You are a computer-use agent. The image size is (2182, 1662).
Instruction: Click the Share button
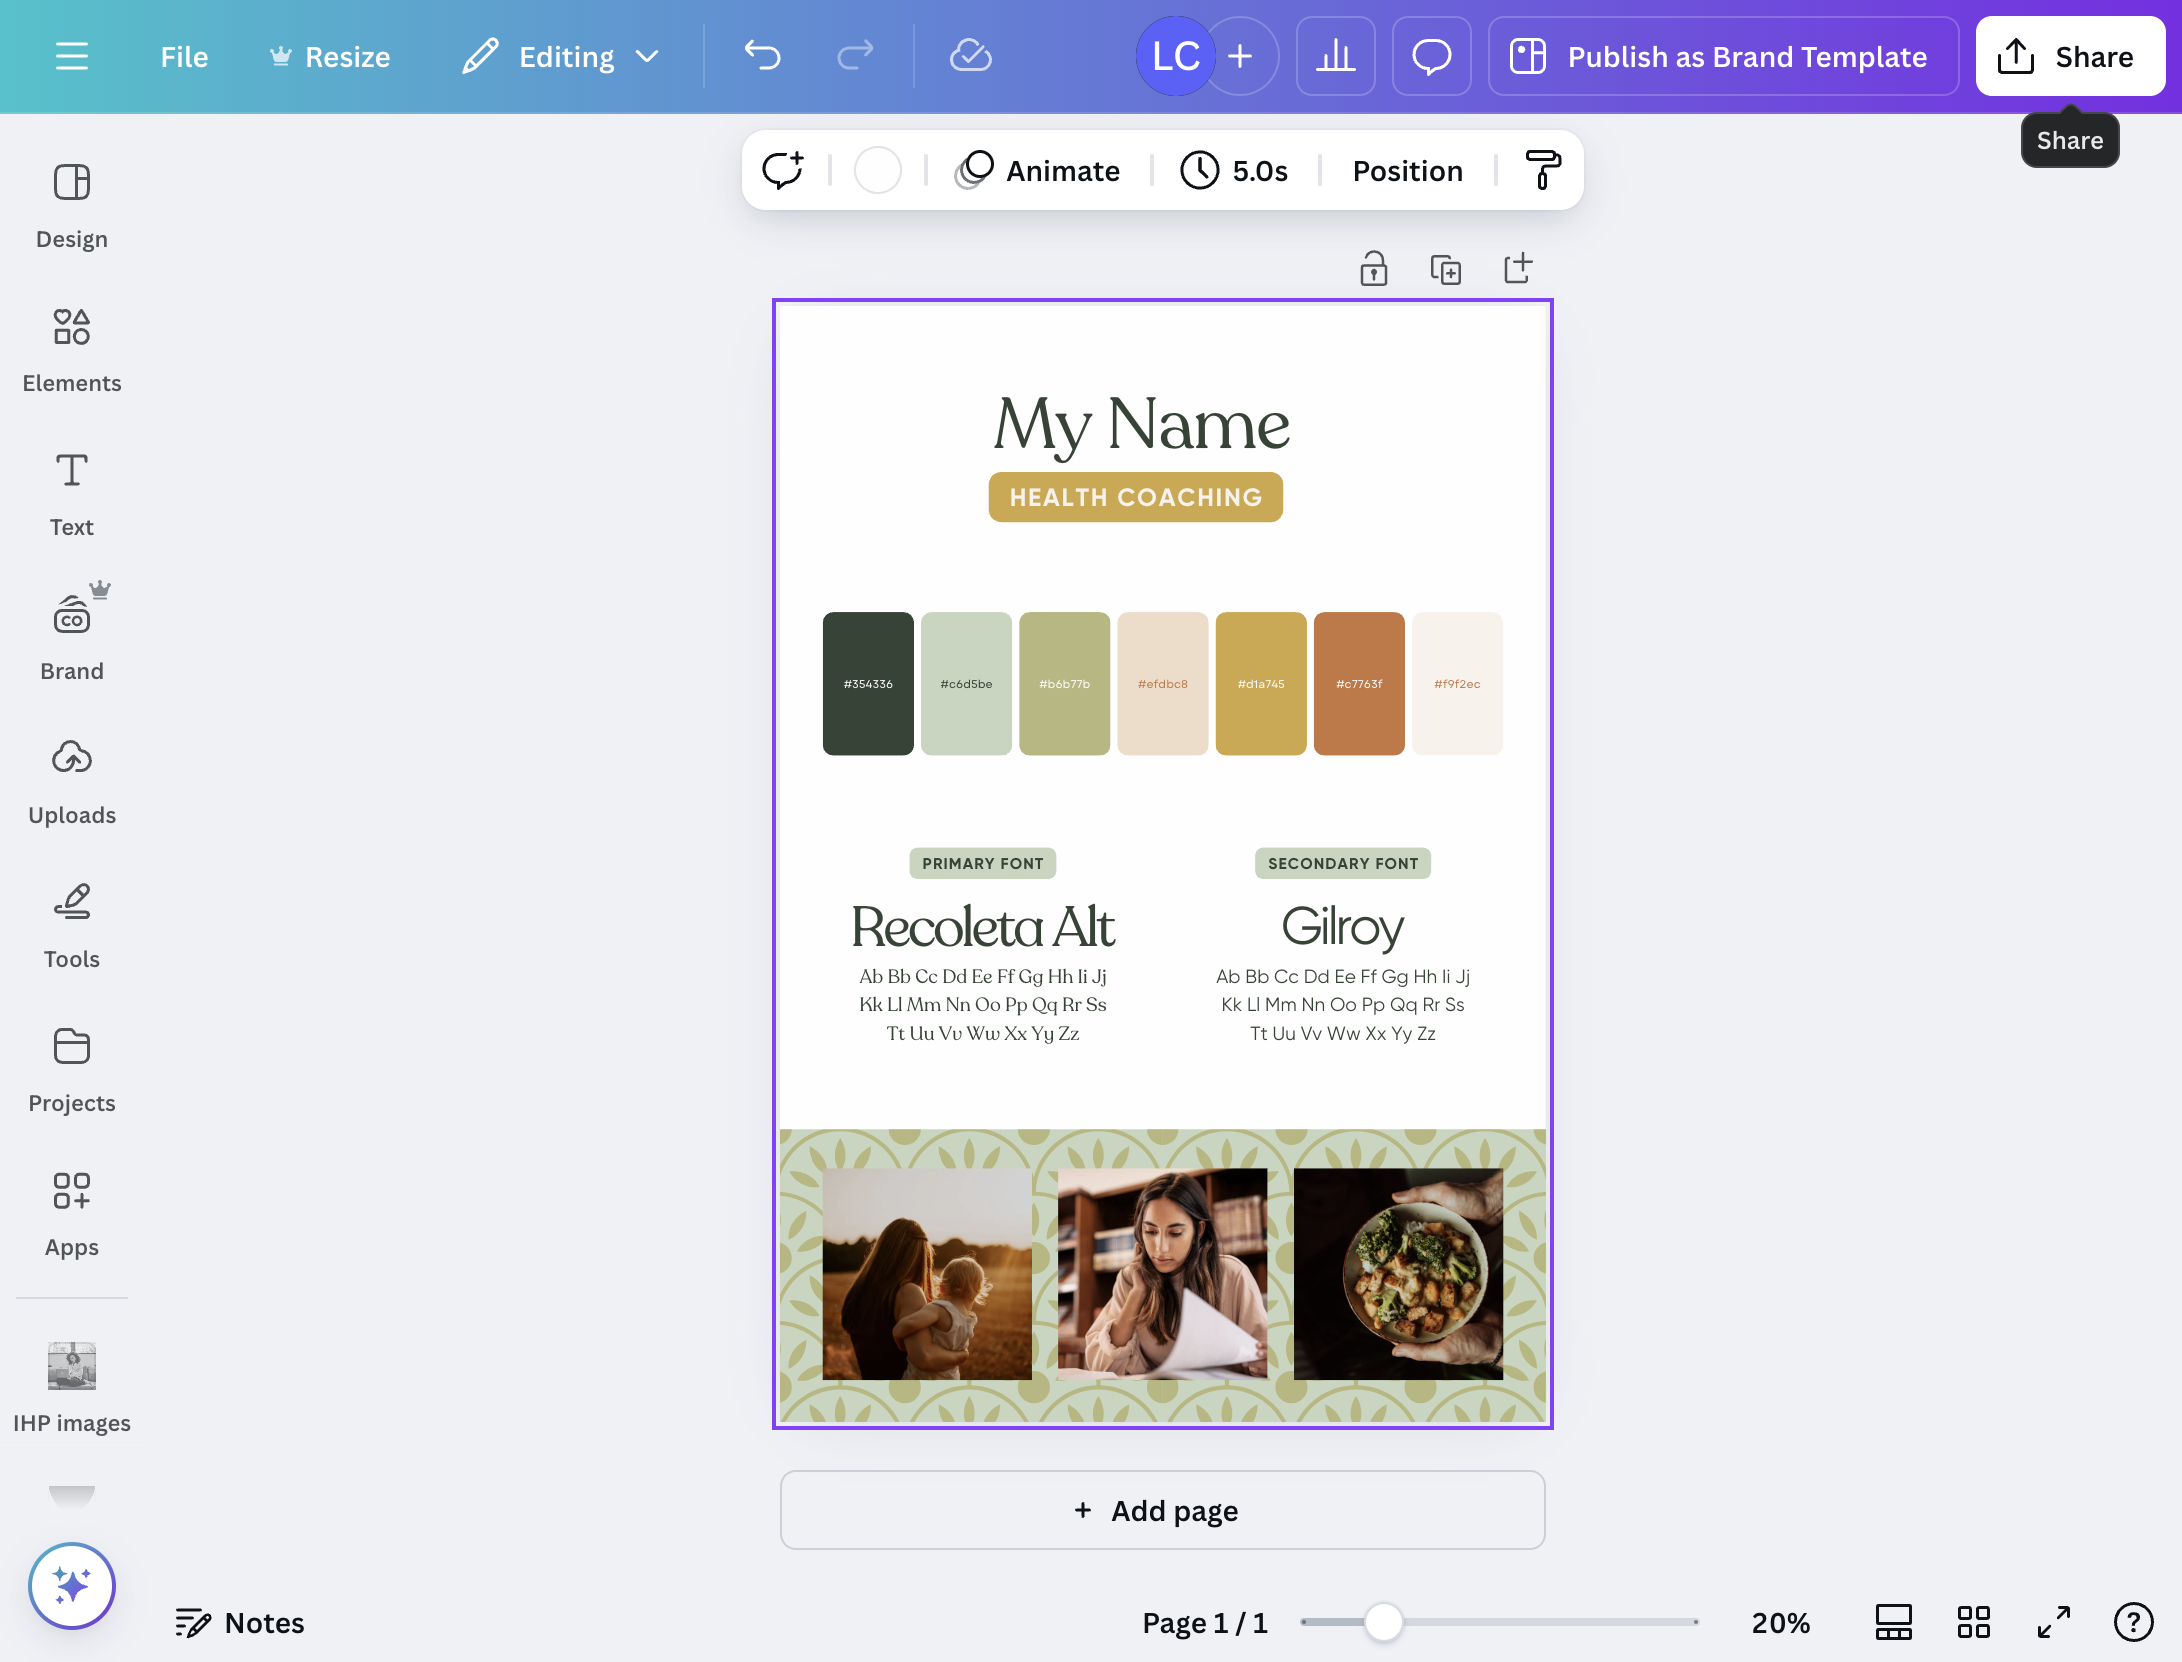click(2070, 56)
